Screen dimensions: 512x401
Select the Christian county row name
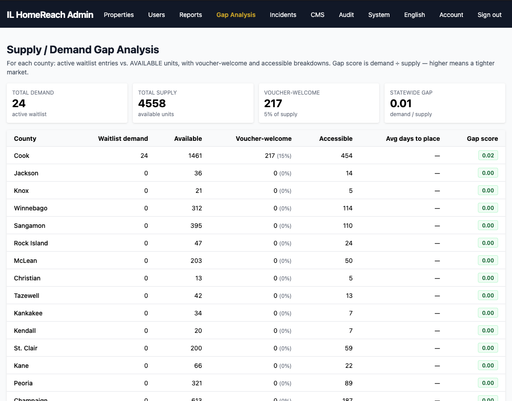tap(27, 278)
